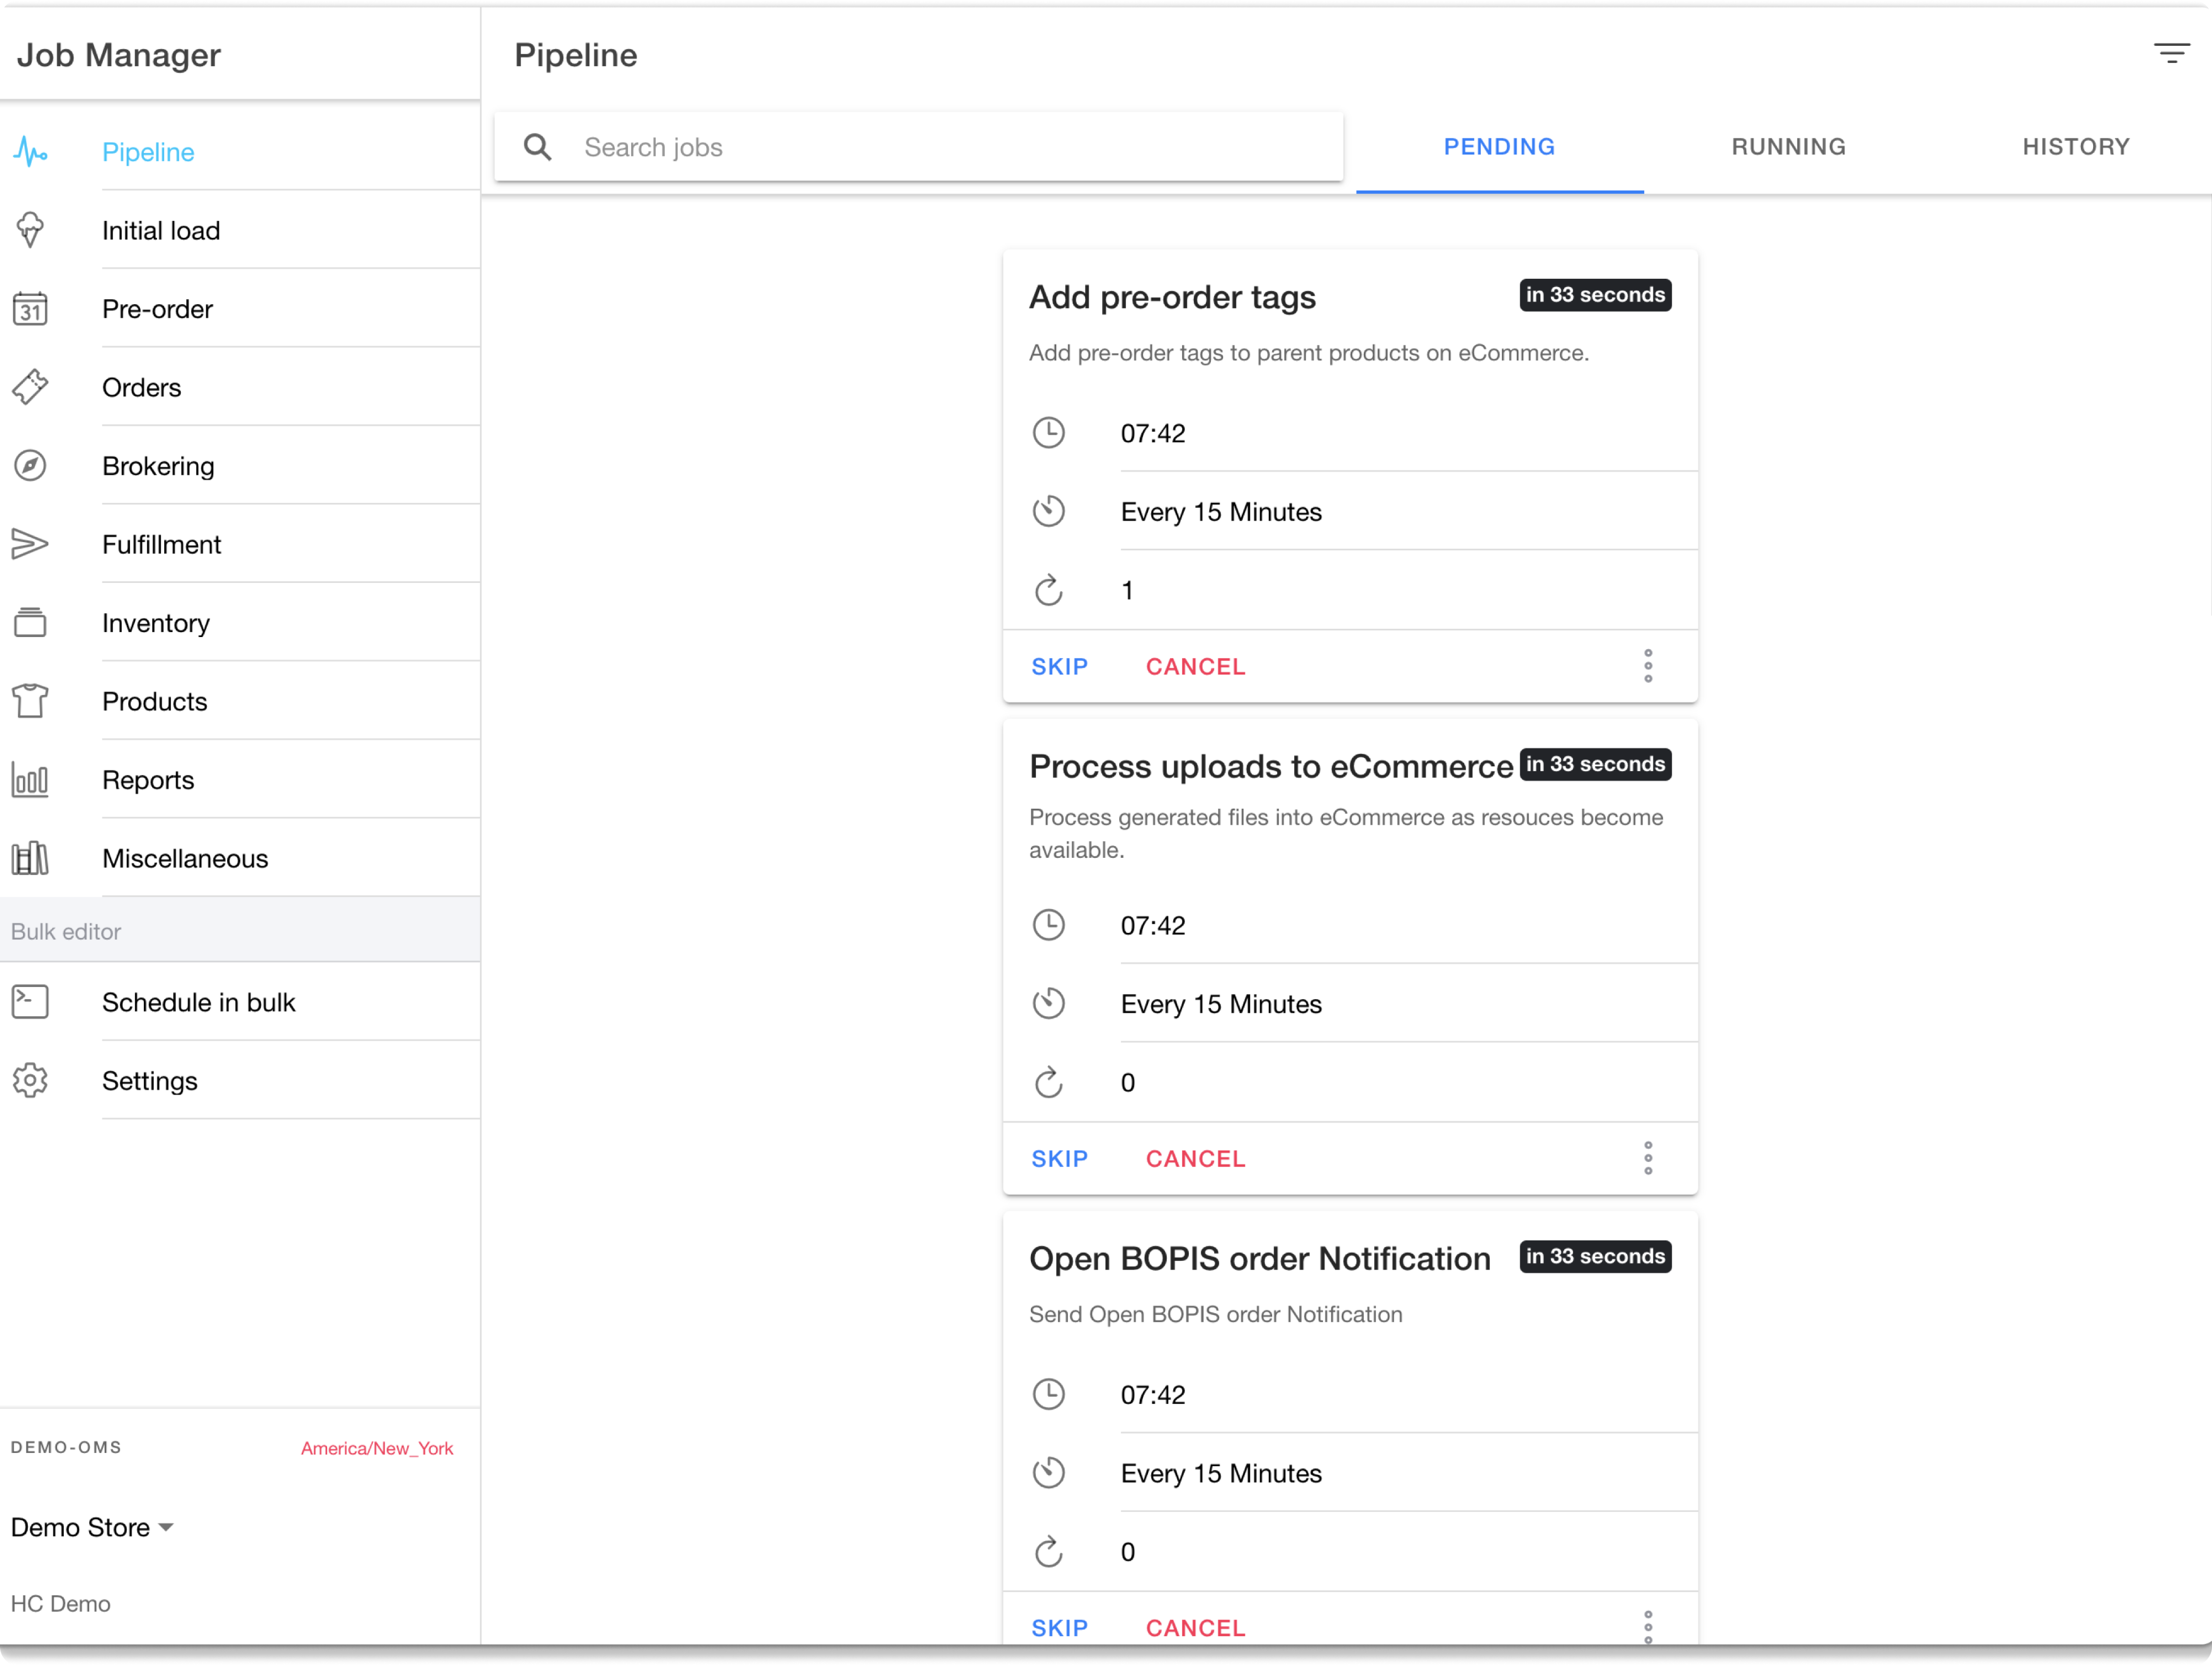2212x1666 pixels.
Task: Click the Initial load ice cream icon
Action: 30,230
